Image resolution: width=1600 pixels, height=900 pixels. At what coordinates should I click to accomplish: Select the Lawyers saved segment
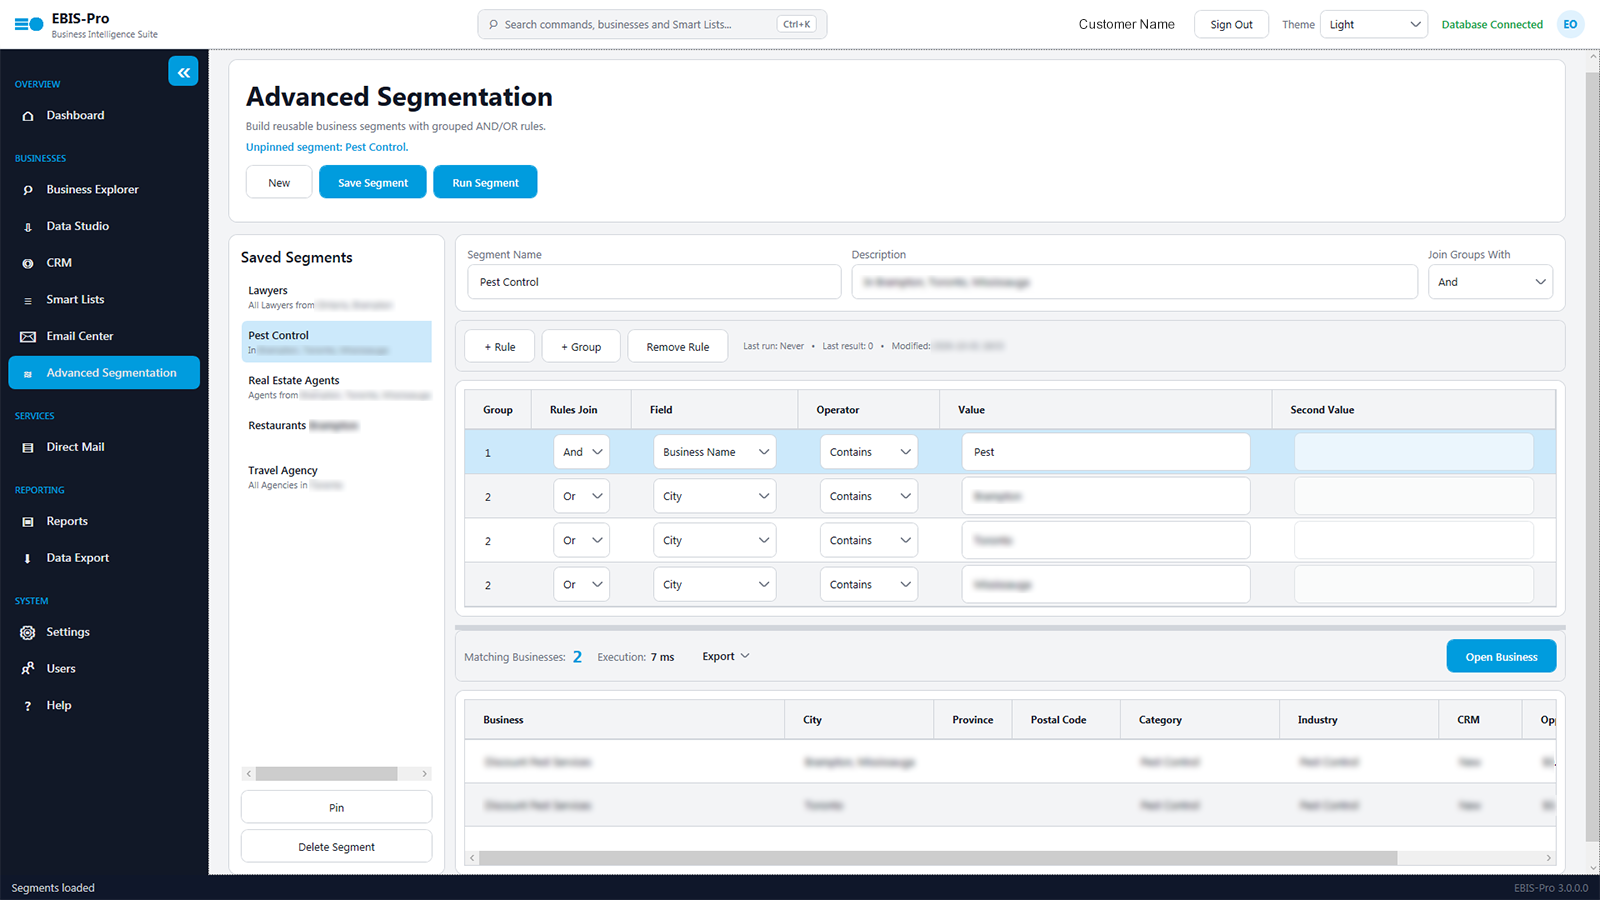336,297
